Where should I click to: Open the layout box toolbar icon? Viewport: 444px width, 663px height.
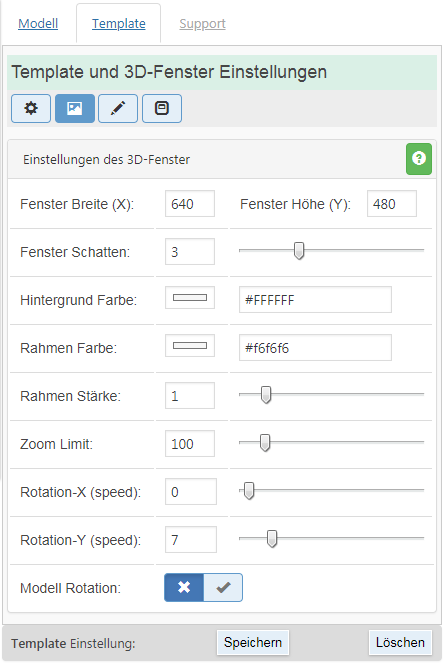click(x=162, y=109)
